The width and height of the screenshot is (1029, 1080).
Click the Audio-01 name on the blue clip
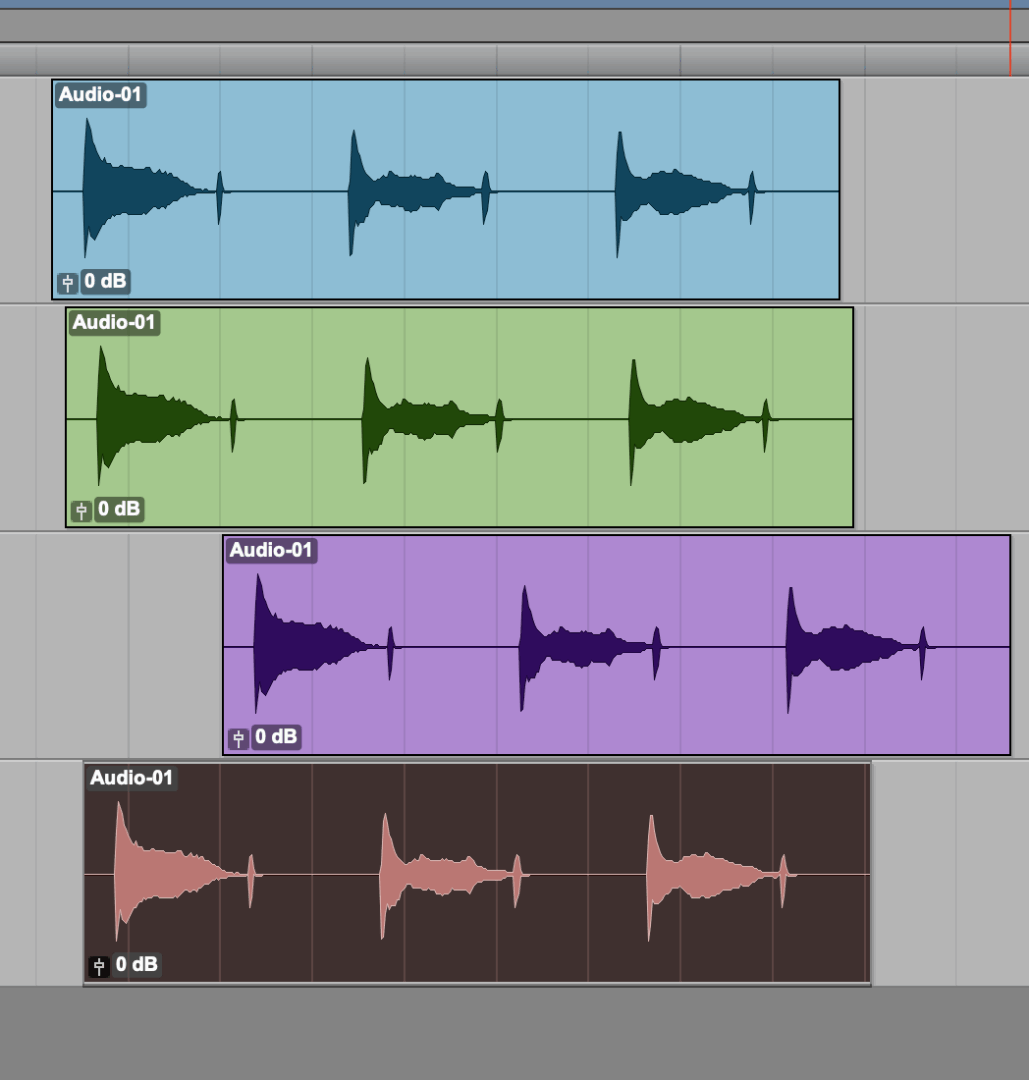click(101, 94)
